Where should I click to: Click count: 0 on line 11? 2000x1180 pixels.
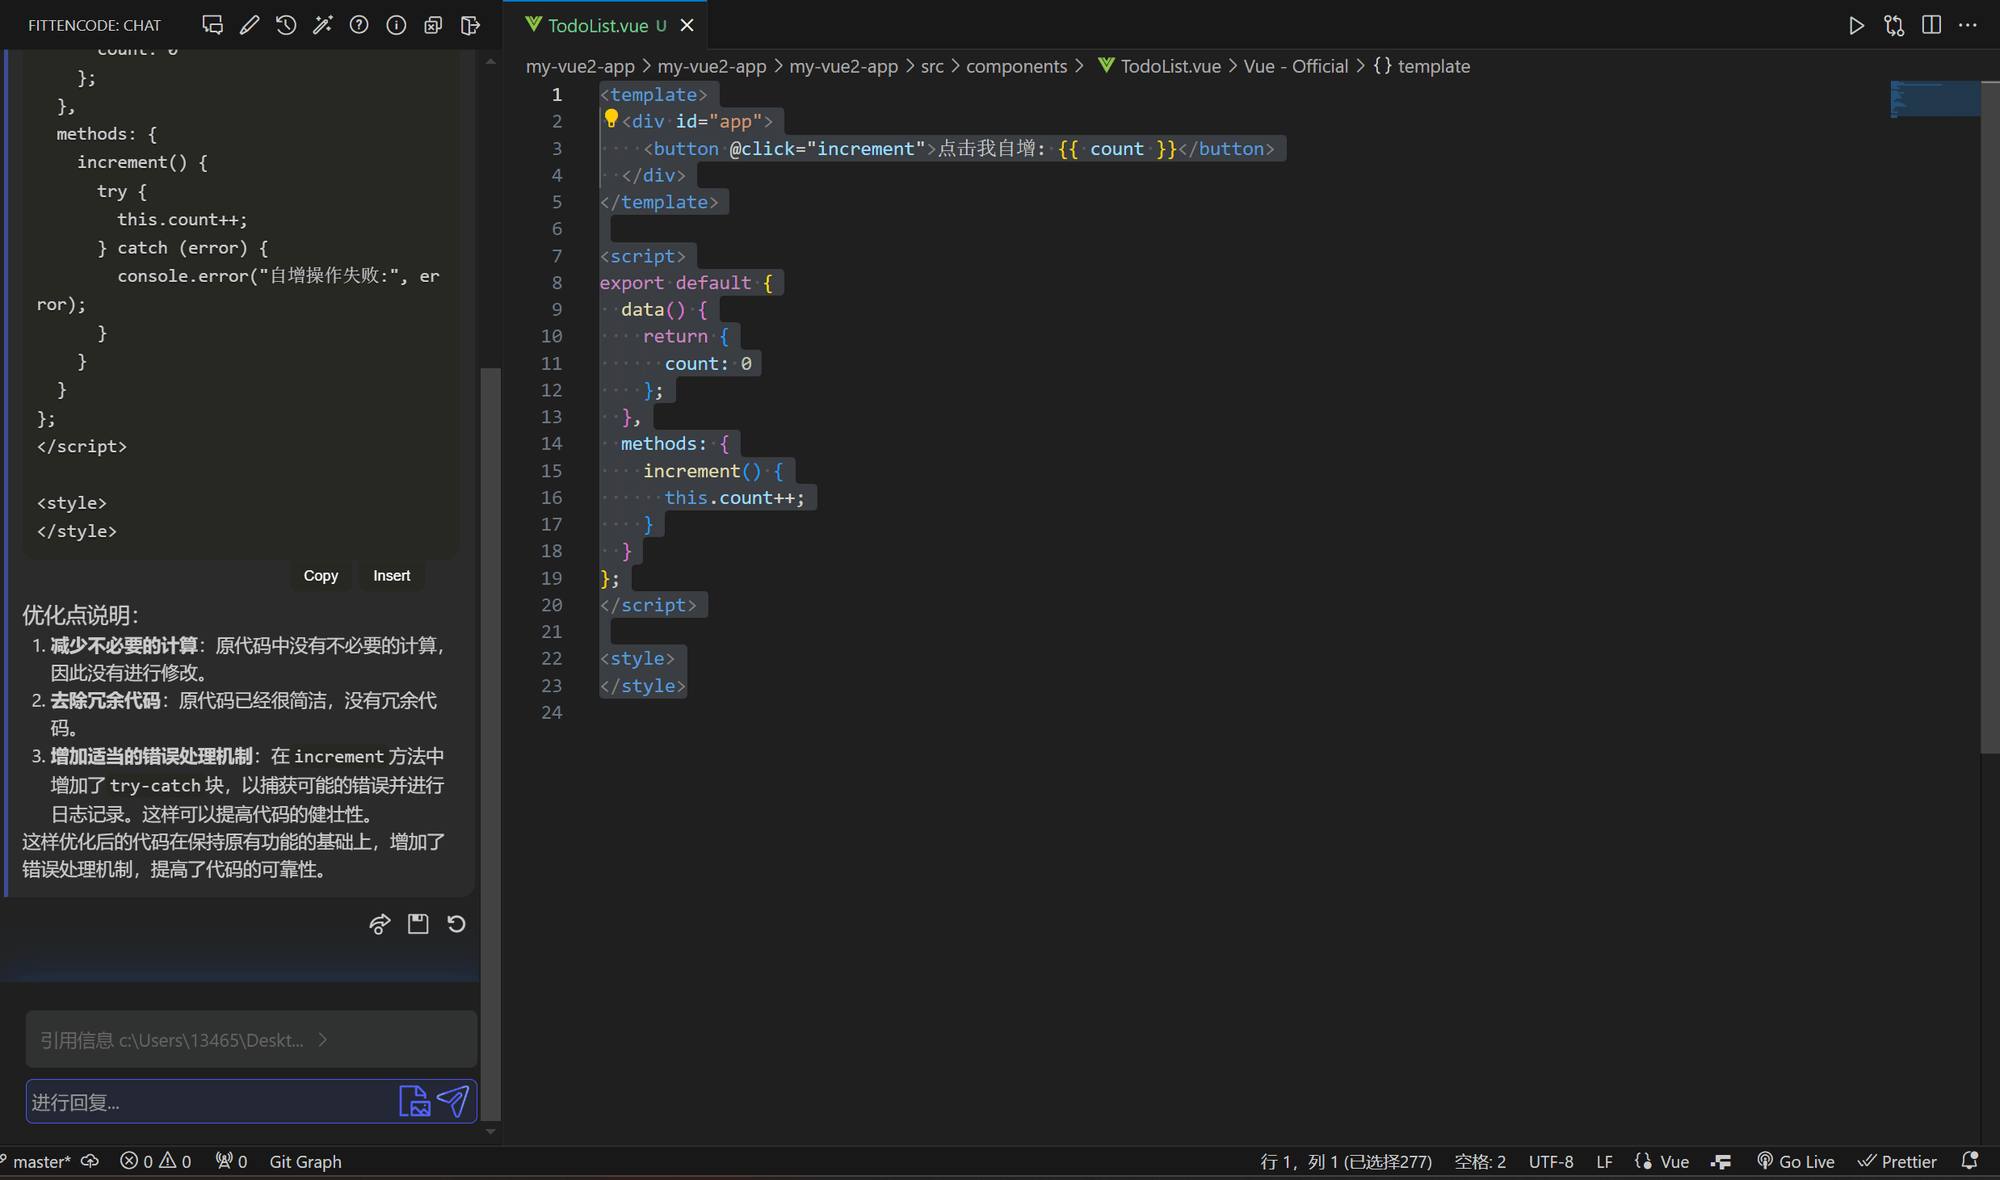click(x=708, y=363)
